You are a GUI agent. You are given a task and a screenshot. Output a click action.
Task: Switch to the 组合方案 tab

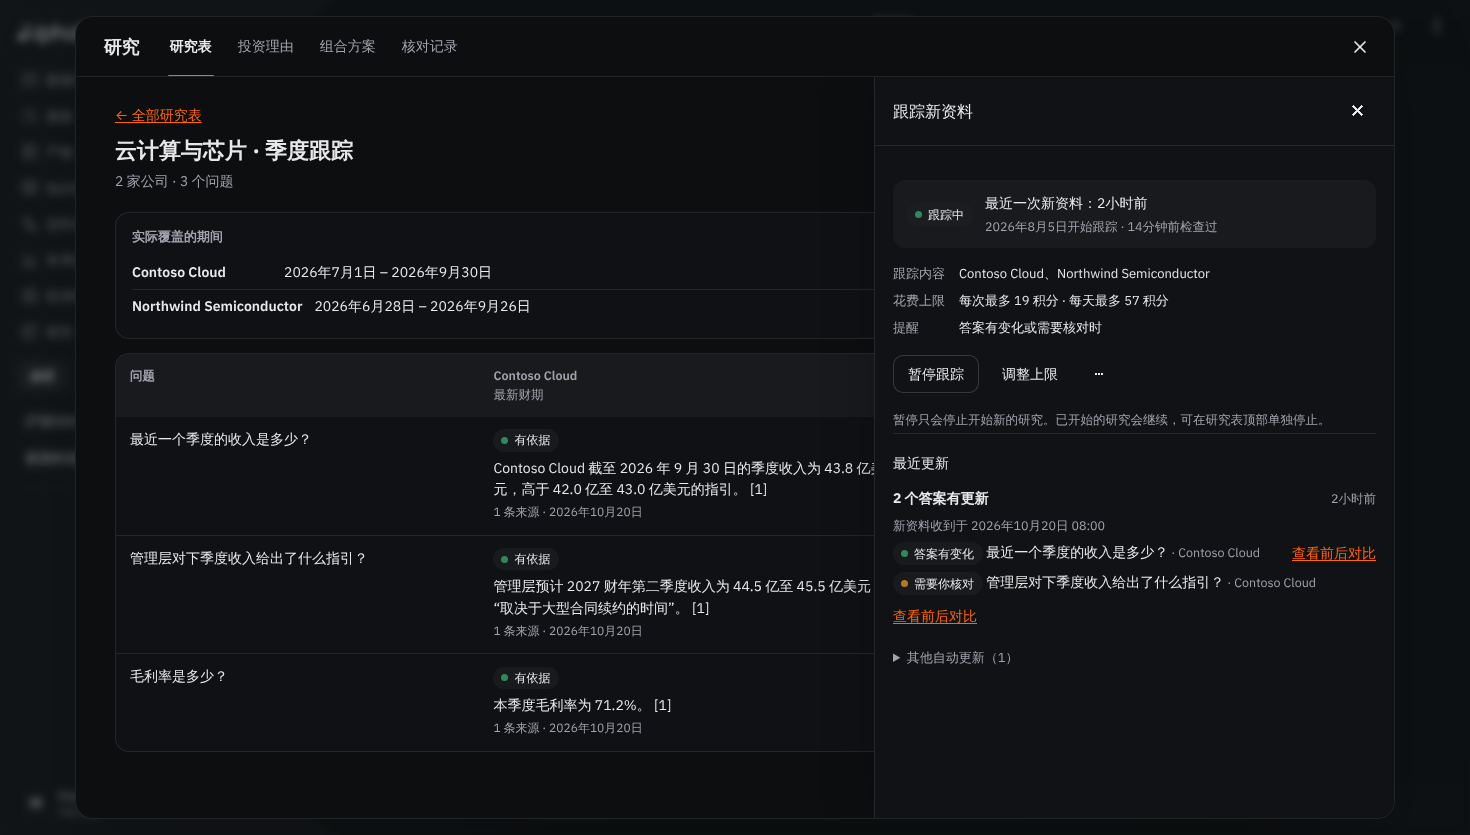[347, 47]
